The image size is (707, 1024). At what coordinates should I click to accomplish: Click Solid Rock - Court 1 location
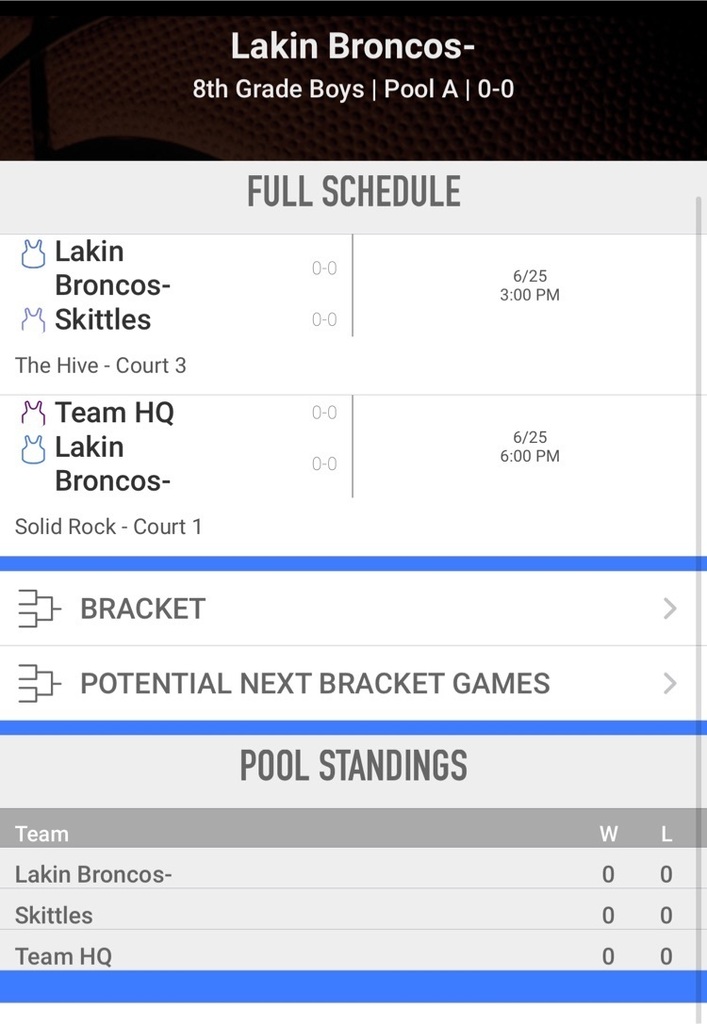pos(108,526)
